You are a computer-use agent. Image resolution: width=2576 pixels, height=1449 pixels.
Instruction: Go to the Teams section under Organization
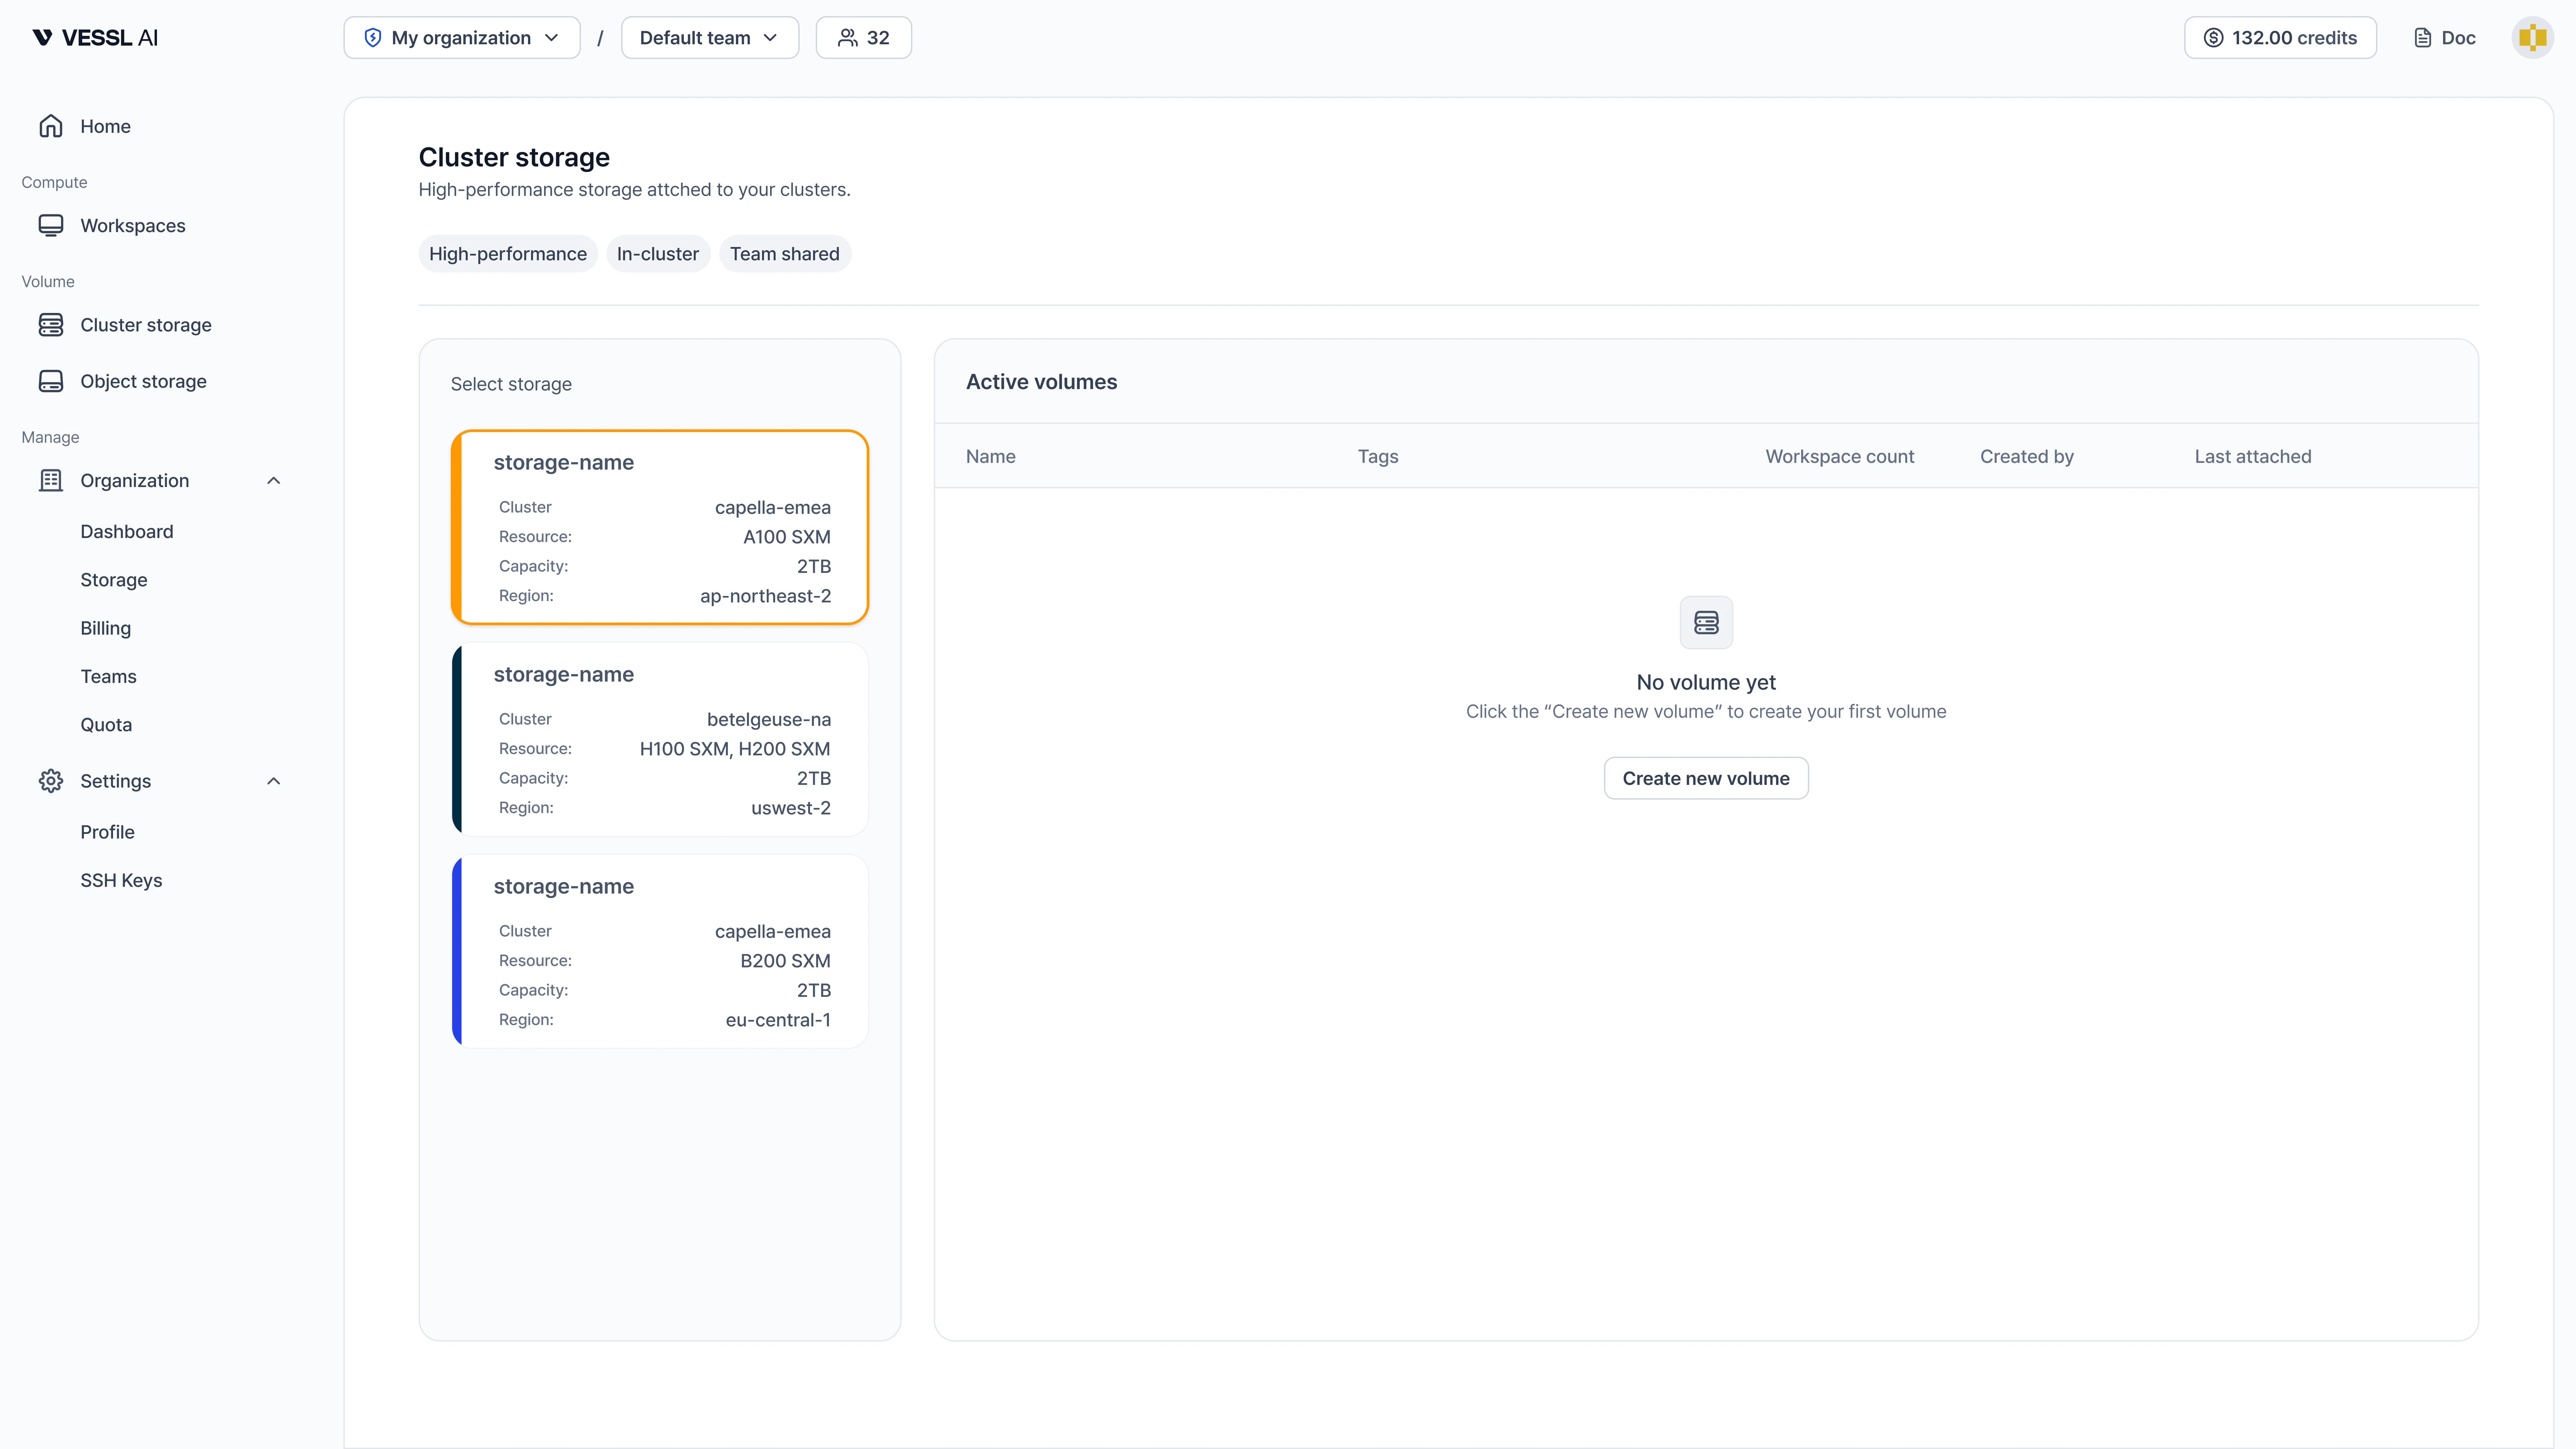click(x=108, y=676)
